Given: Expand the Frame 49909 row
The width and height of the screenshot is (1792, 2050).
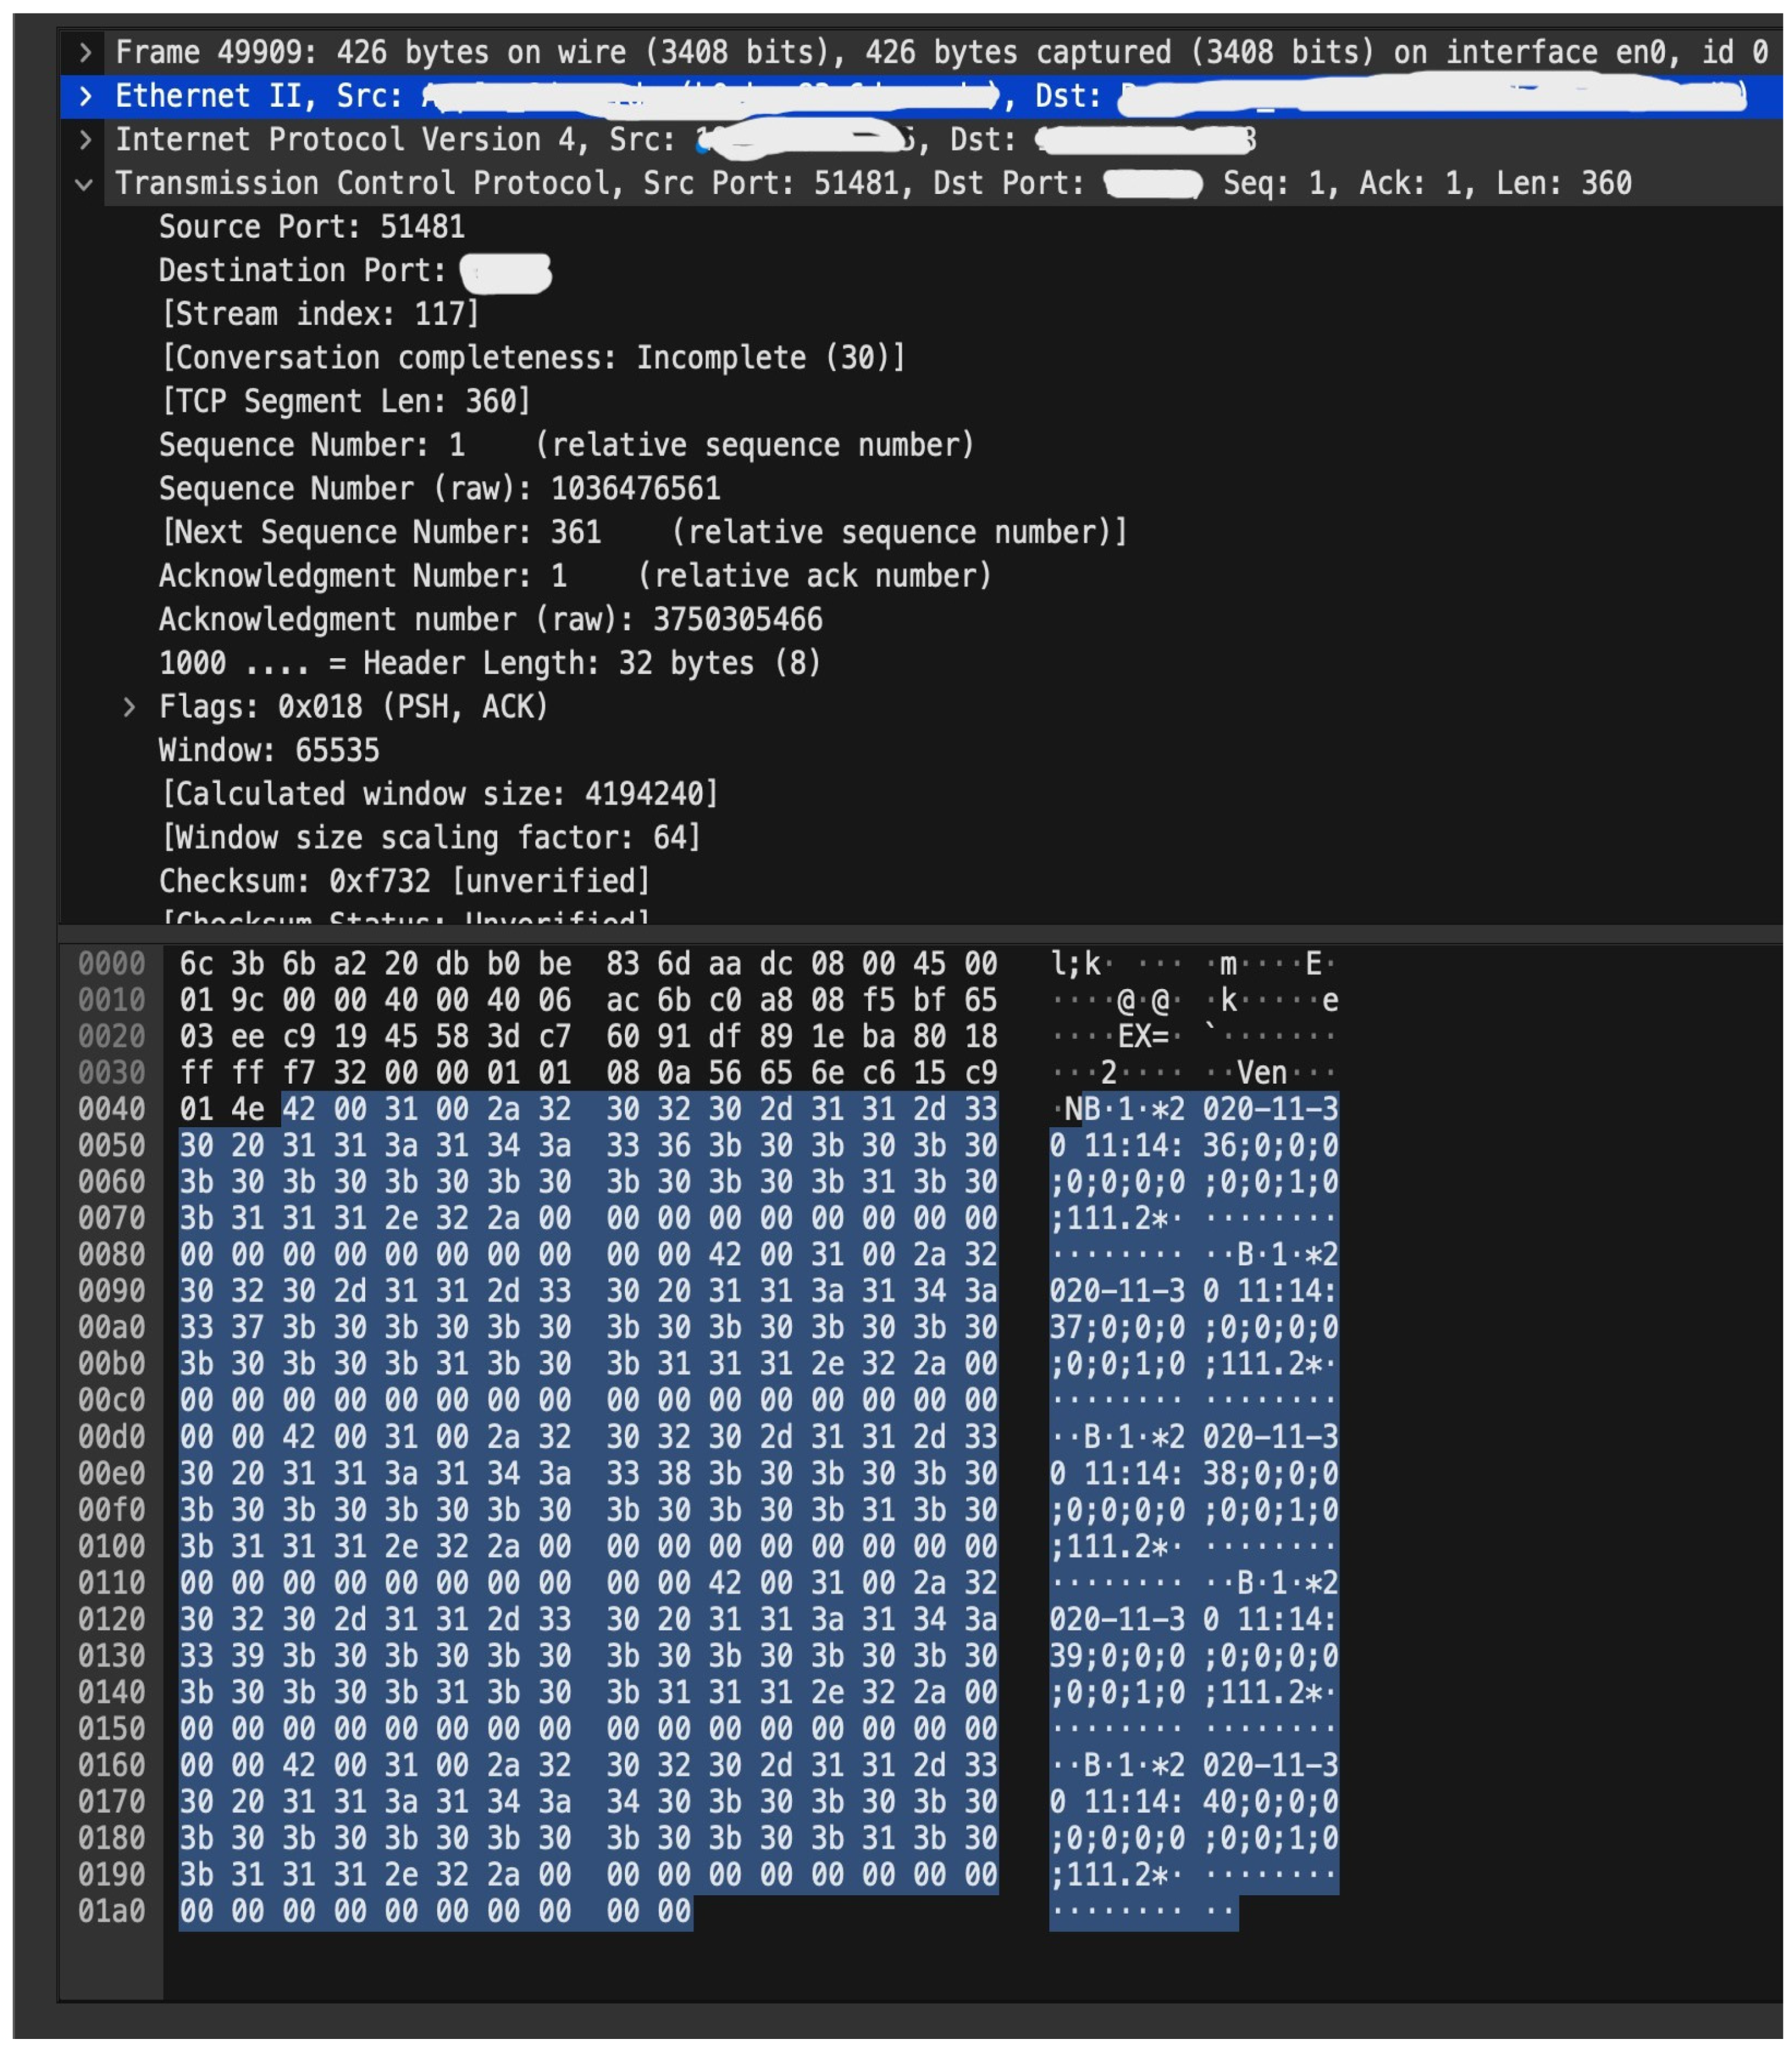Looking at the screenshot, I should click(x=86, y=52).
